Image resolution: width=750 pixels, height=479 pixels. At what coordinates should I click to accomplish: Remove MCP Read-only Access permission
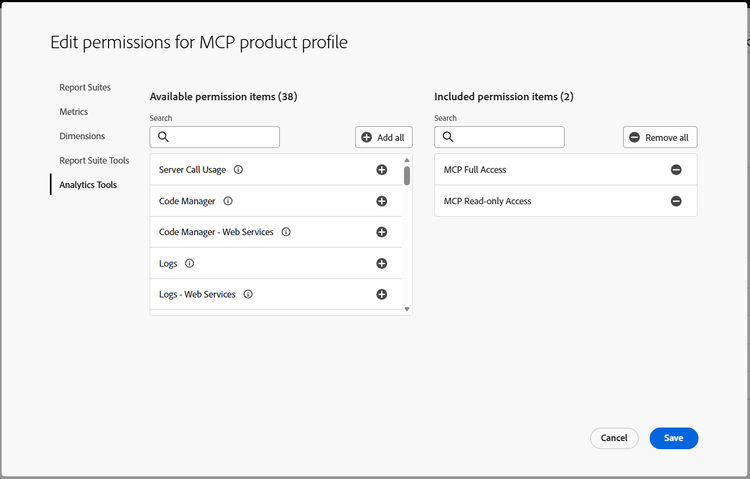tap(676, 201)
